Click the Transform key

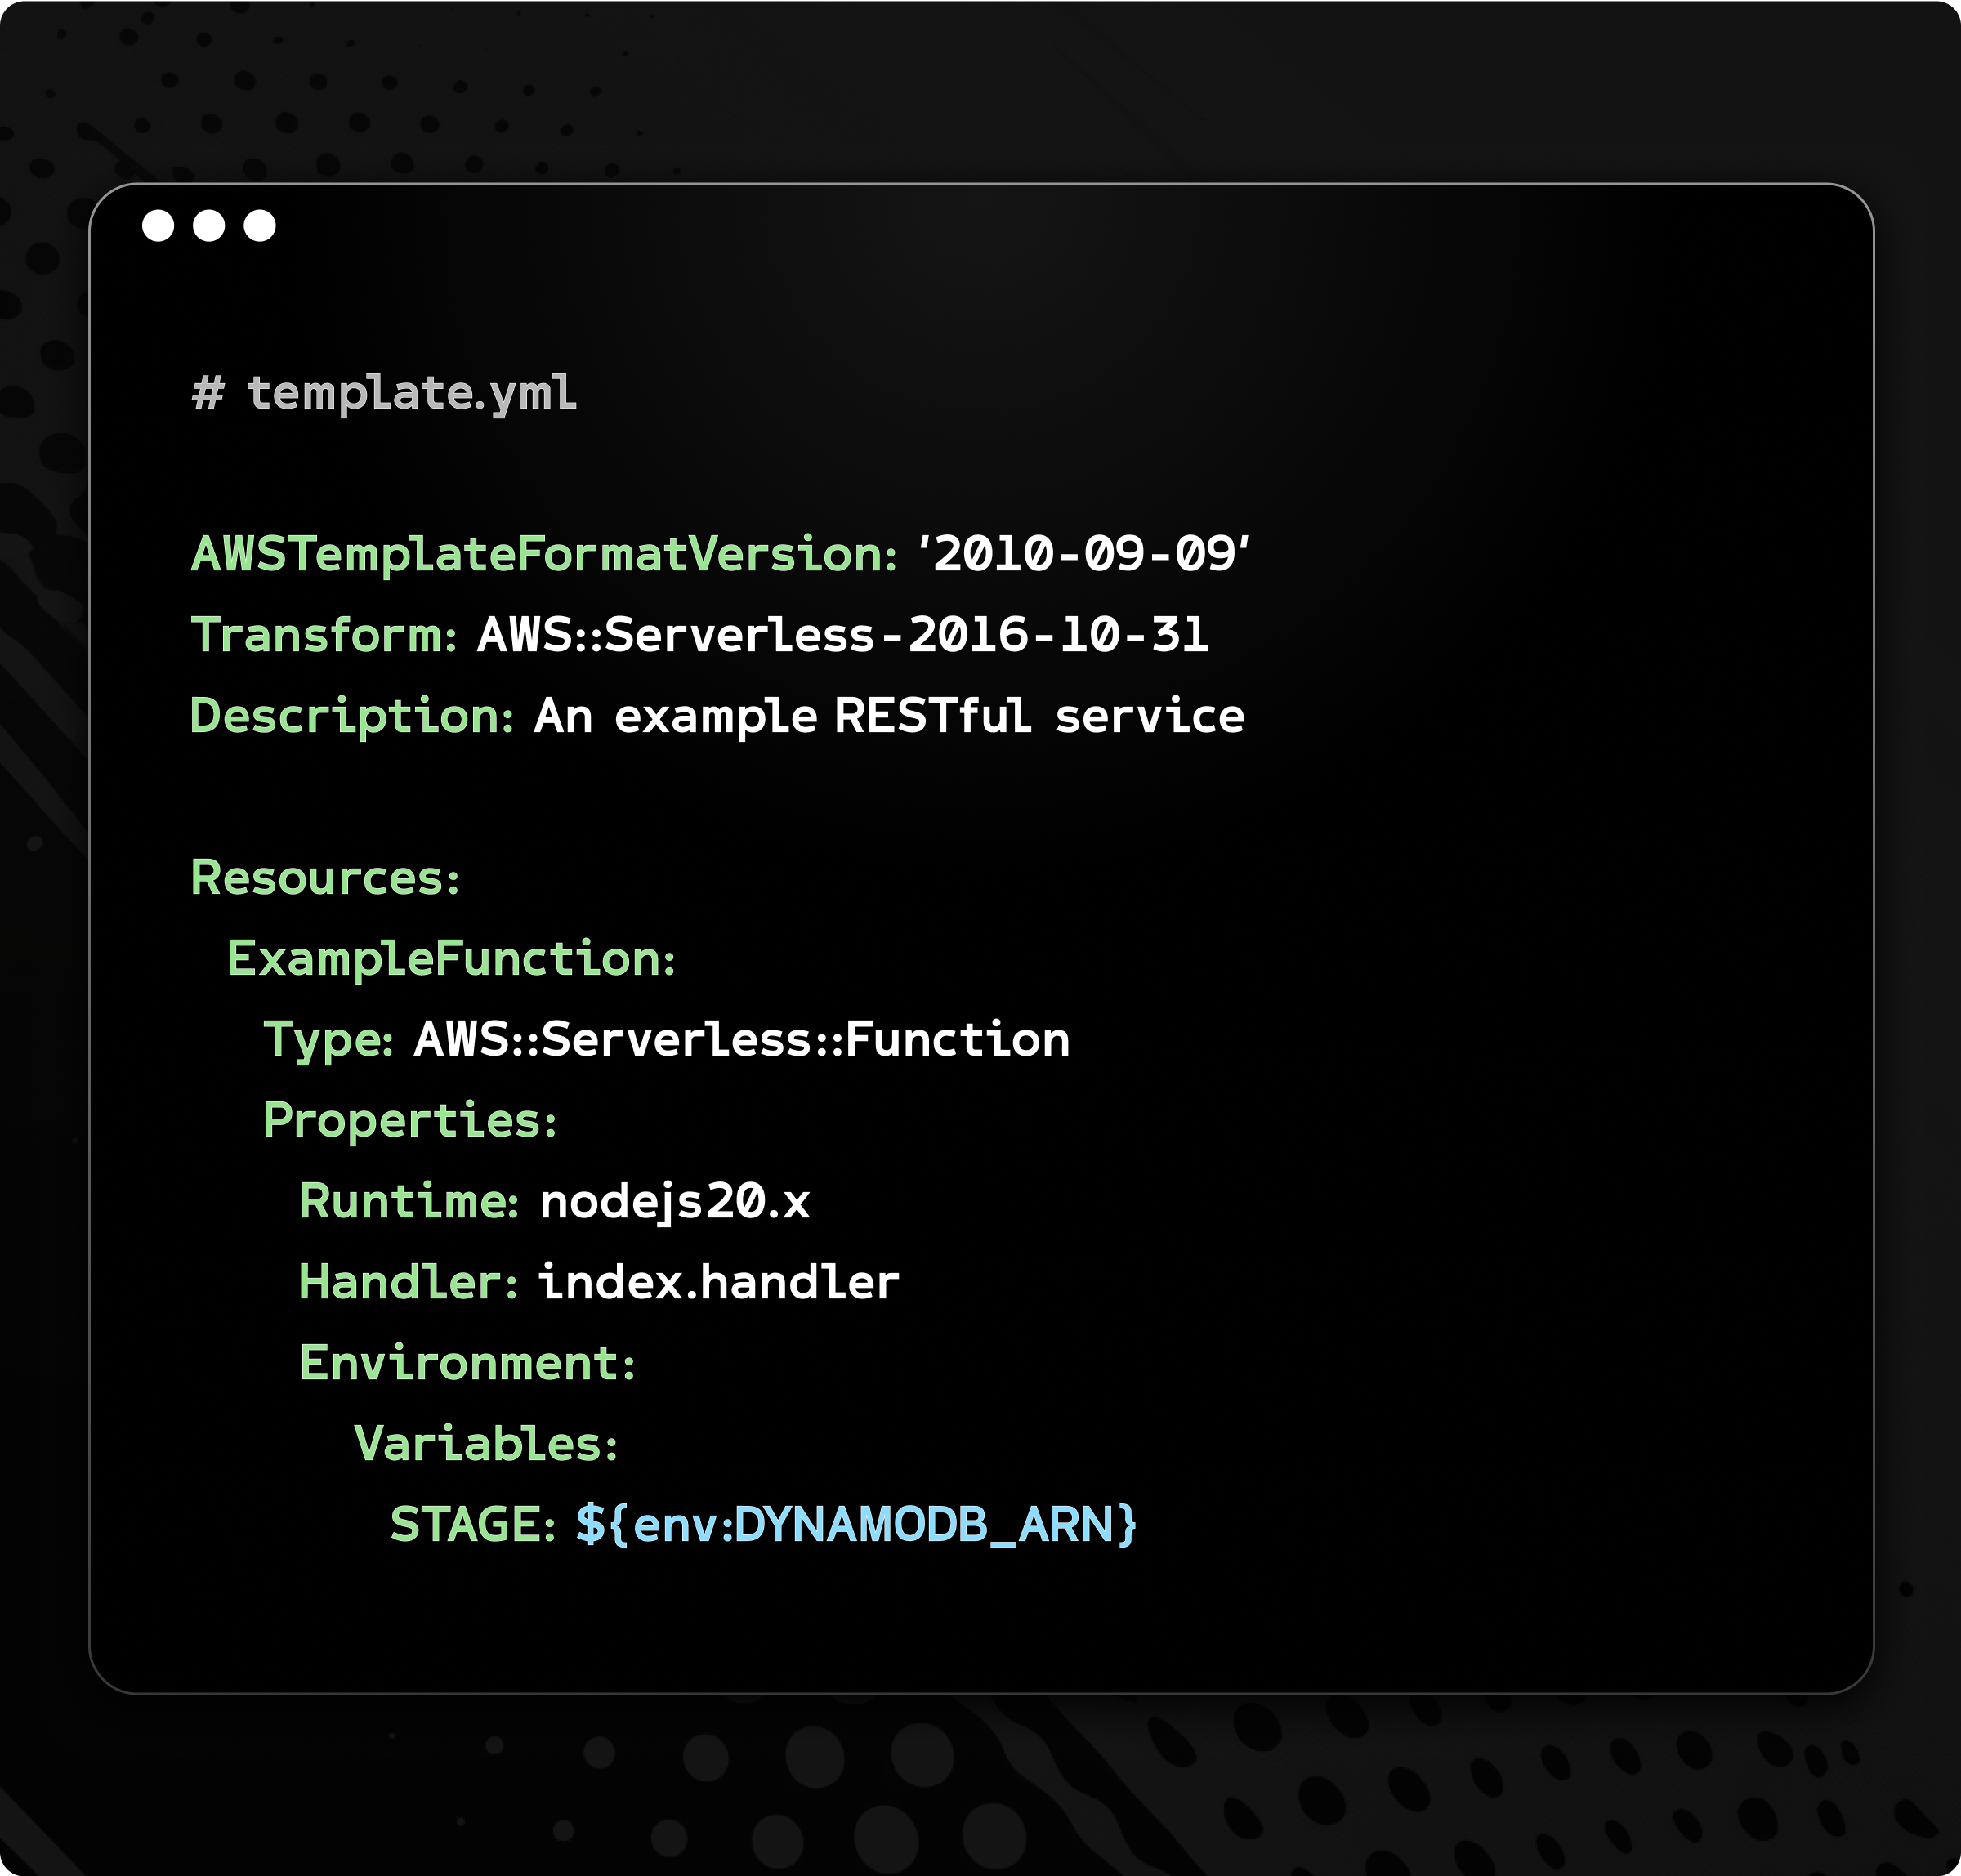pos(323,635)
